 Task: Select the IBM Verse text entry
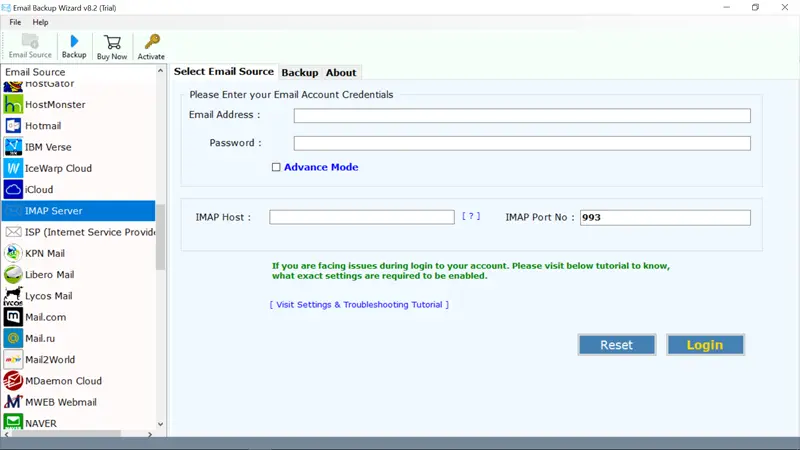(48, 147)
